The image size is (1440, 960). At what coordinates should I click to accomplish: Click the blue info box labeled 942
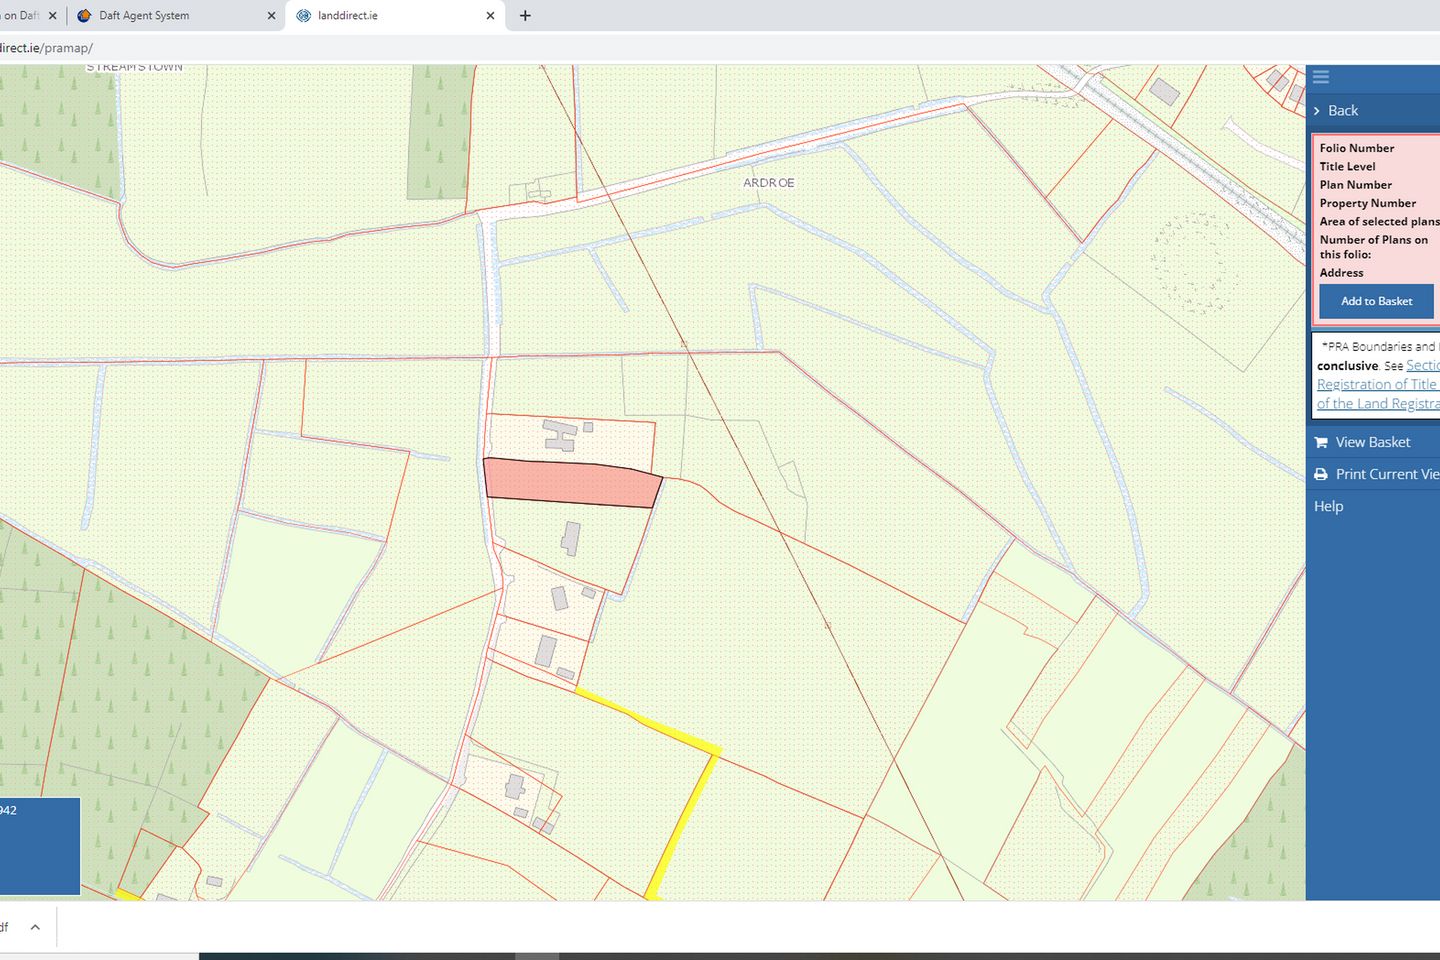tap(40, 846)
